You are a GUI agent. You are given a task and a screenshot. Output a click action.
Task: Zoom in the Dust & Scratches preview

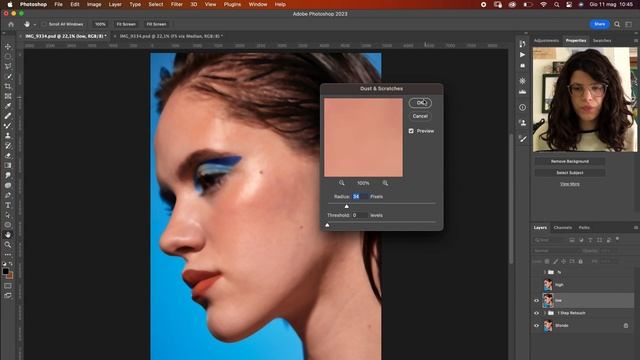pyautogui.click(x=385, y=183)
